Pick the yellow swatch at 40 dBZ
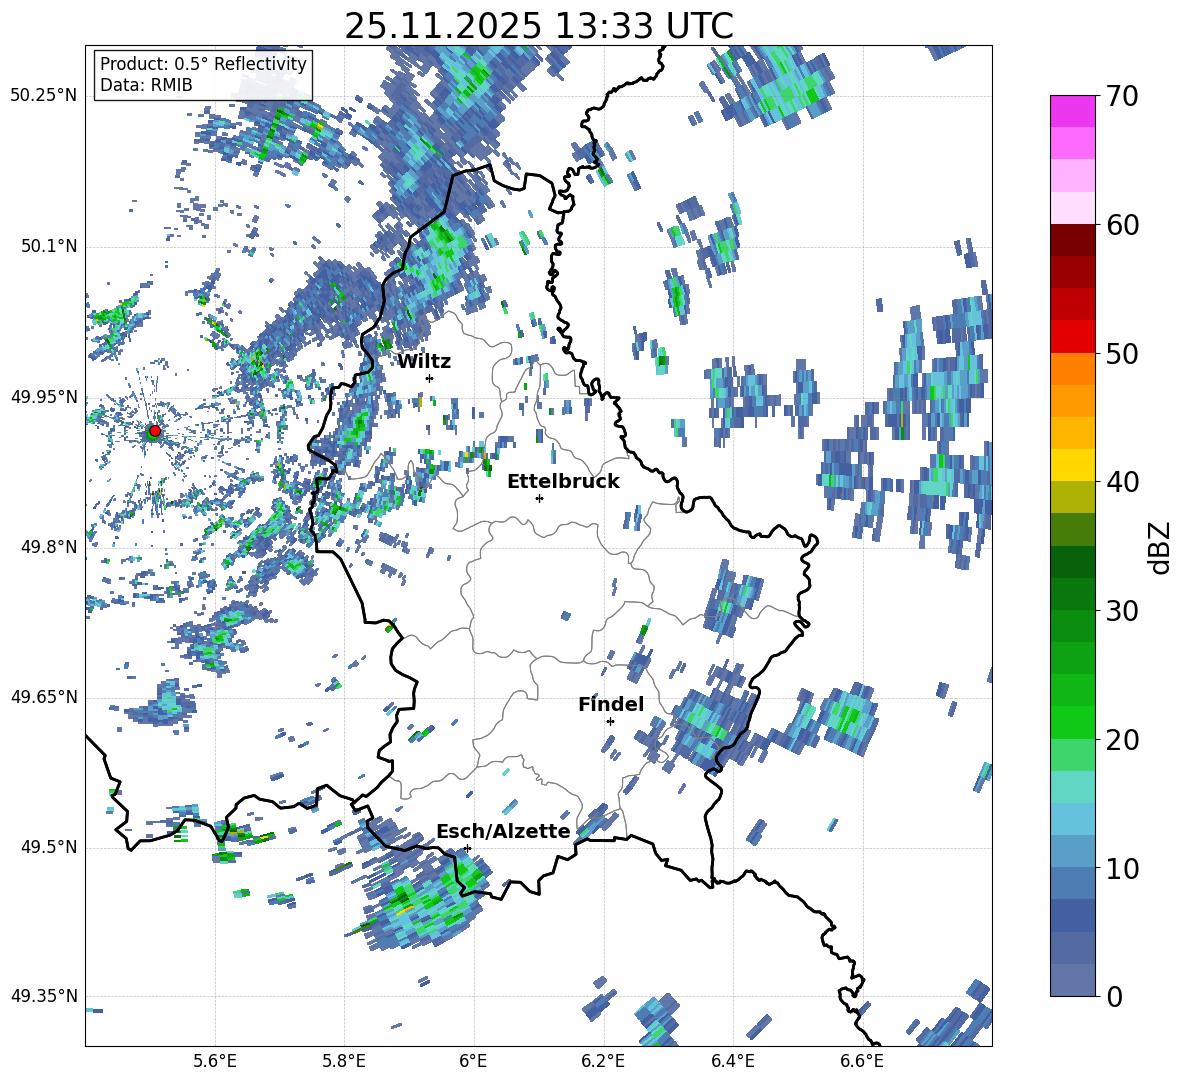 click(x=1072, y=465)
